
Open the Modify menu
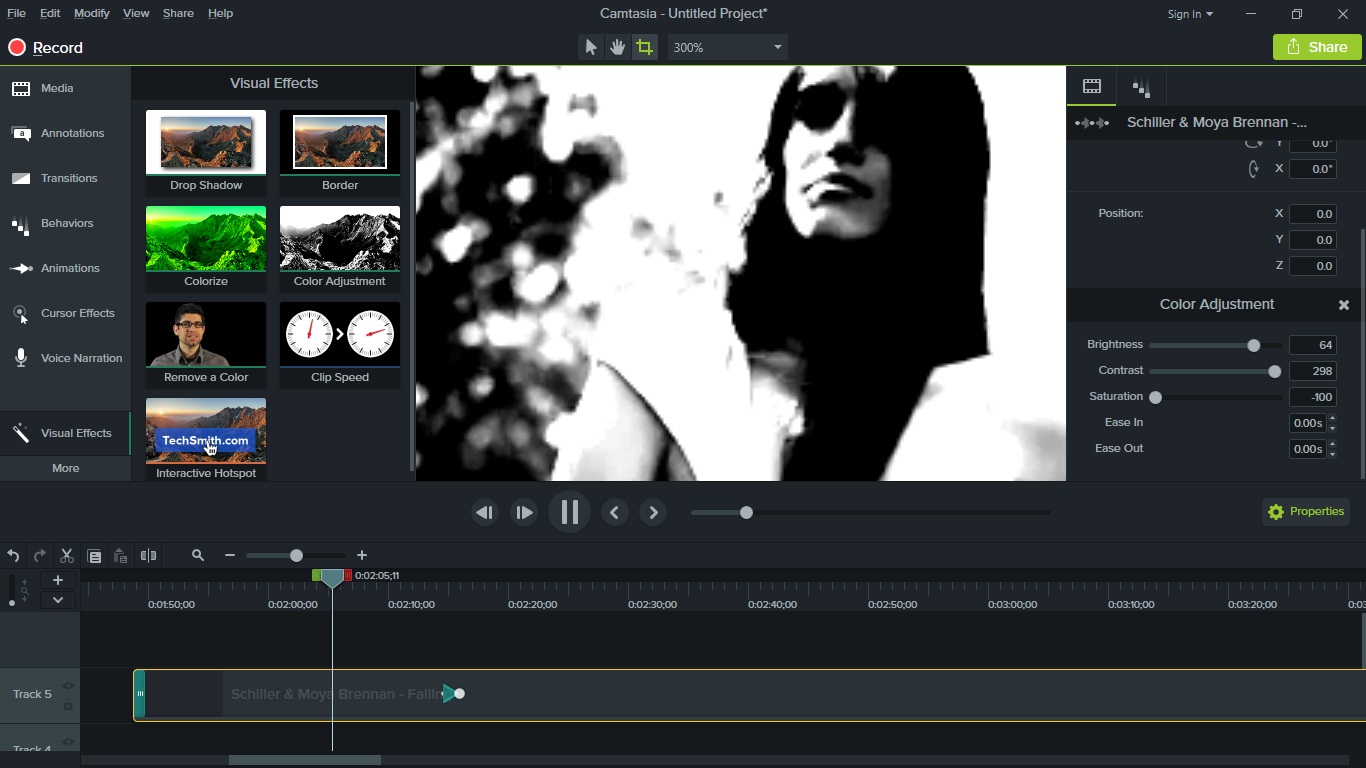pos(91,13)
